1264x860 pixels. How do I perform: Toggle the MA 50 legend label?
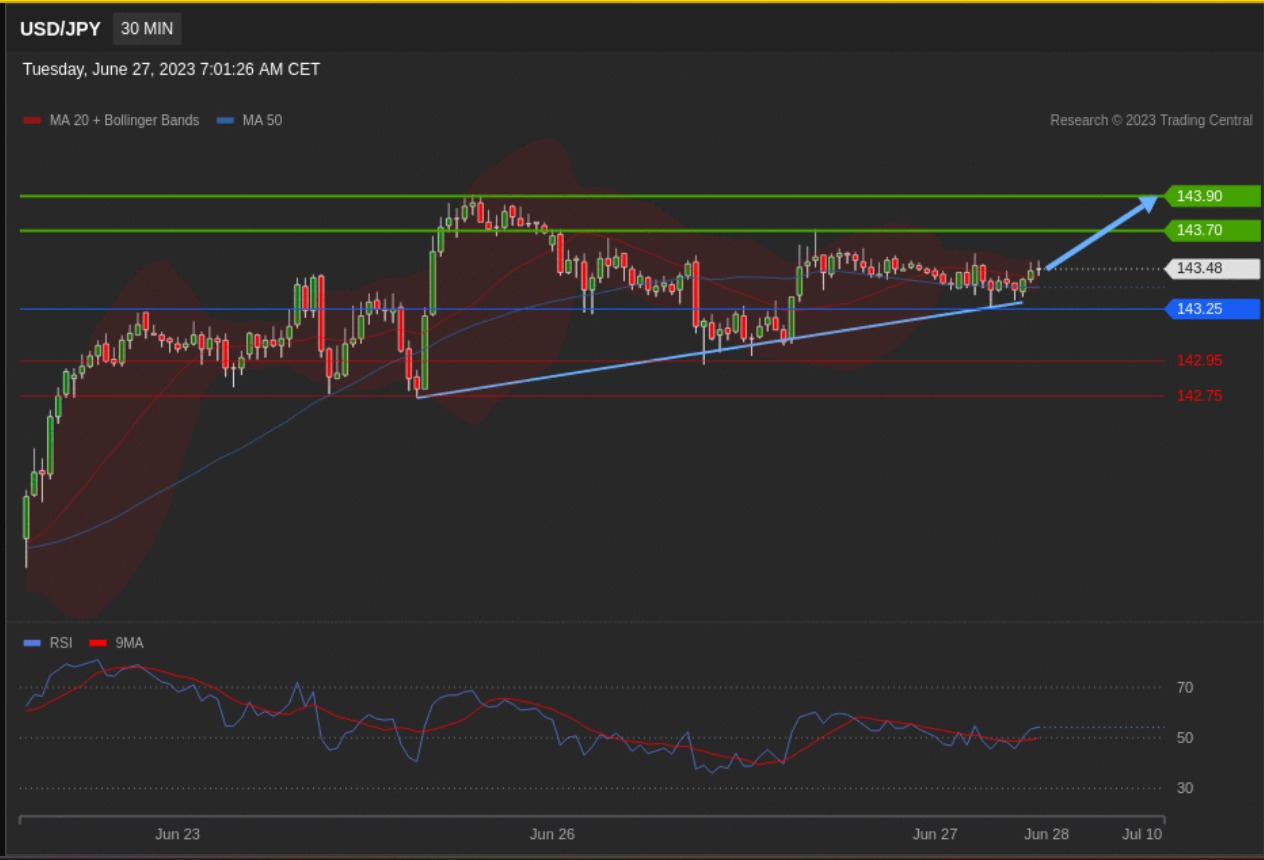[262, 121]
